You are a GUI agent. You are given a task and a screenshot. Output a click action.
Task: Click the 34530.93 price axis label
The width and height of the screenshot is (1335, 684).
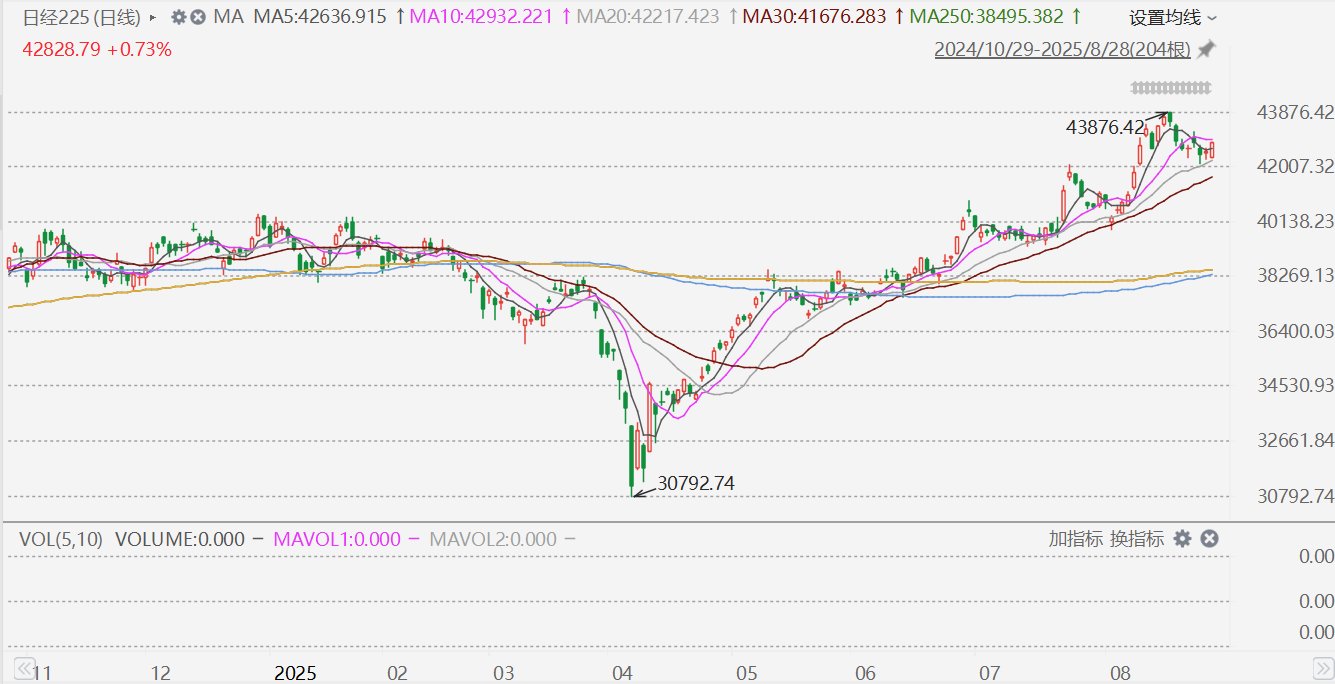pos(1293,385)
